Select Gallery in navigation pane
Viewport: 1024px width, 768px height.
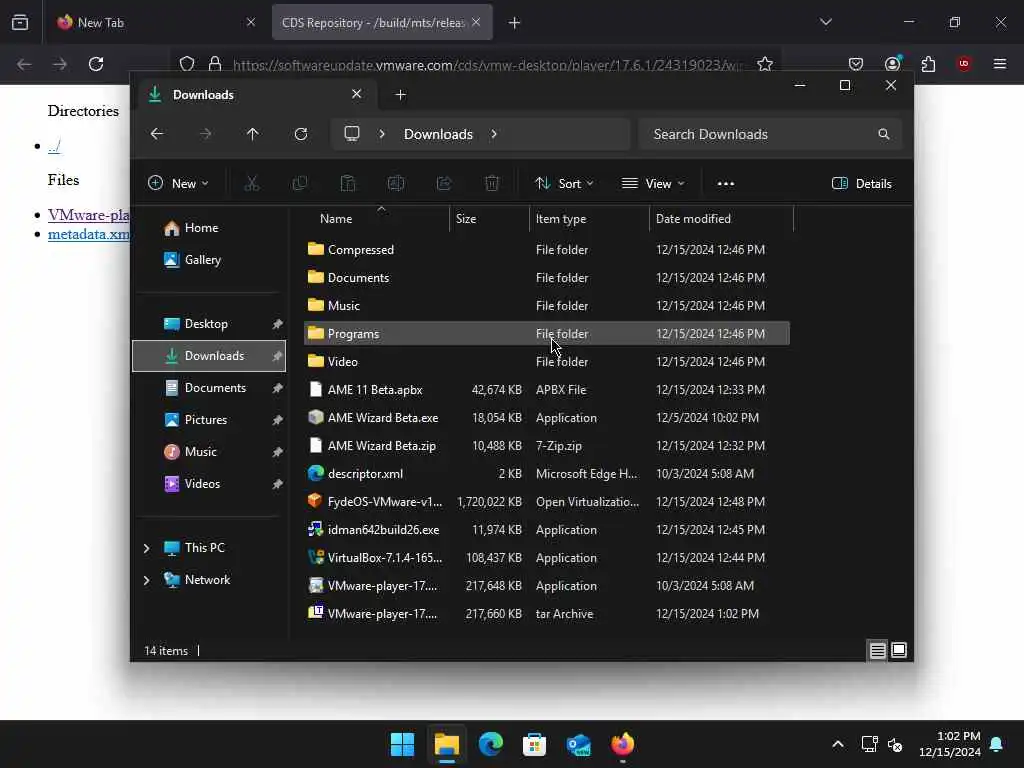coord(202,260)
